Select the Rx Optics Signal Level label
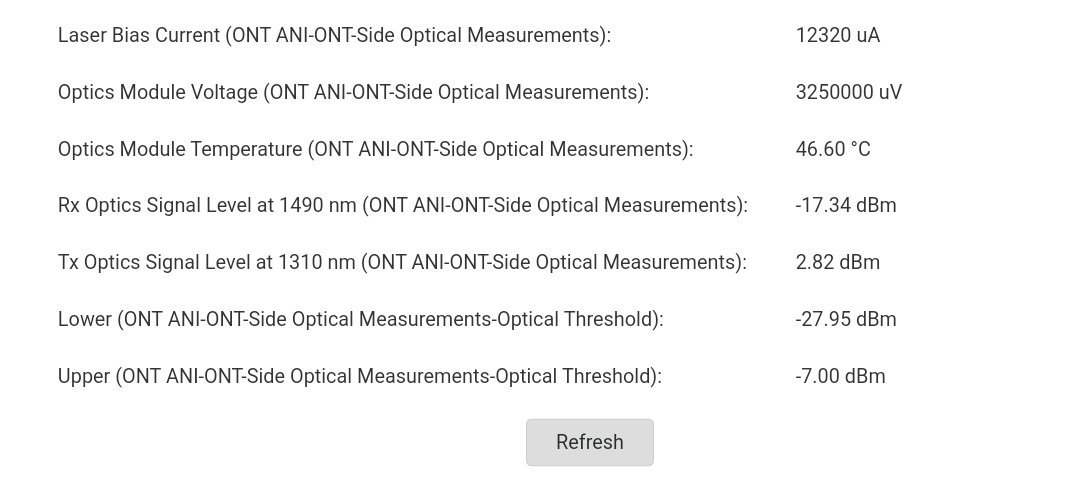This screenshot has width=1070, height=492. click(403, 205)
